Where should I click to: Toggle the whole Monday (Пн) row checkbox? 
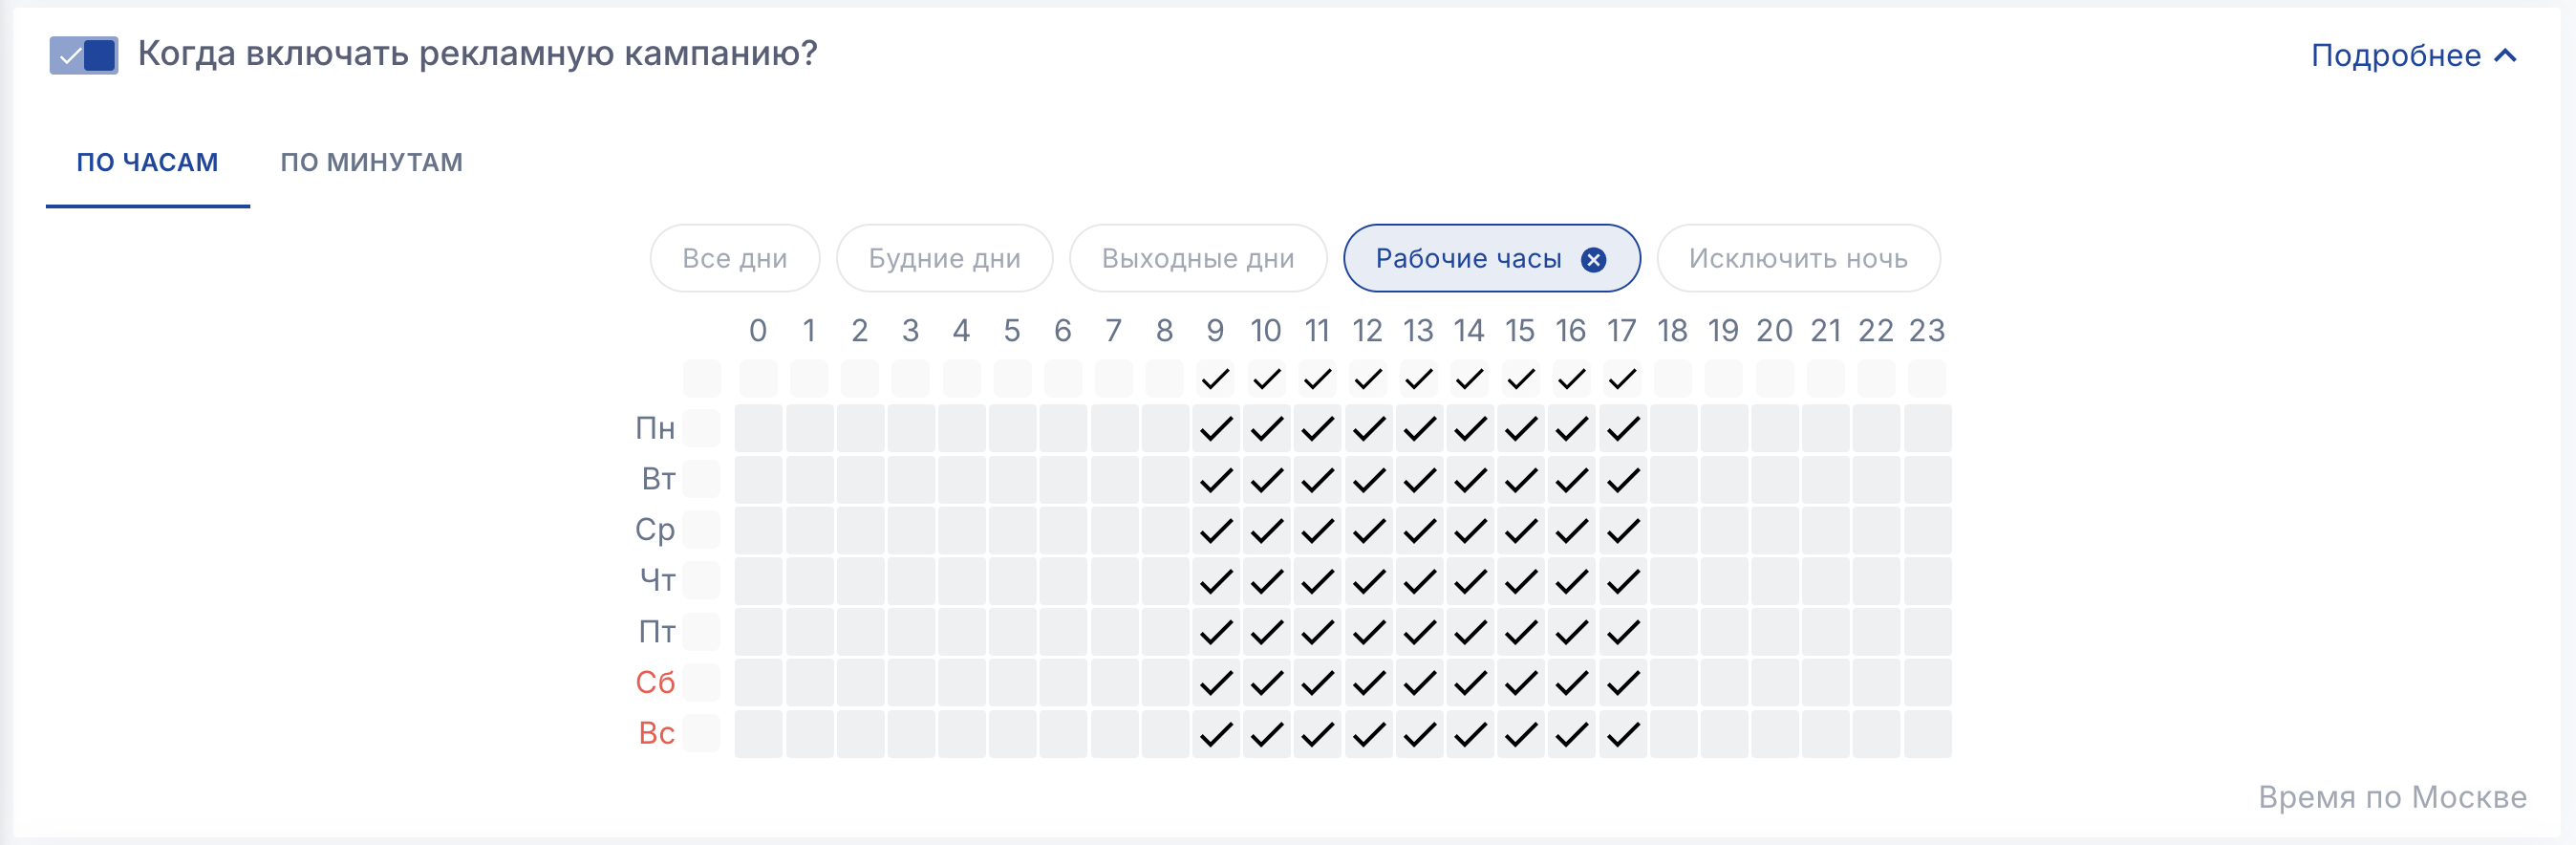(702, 429)
